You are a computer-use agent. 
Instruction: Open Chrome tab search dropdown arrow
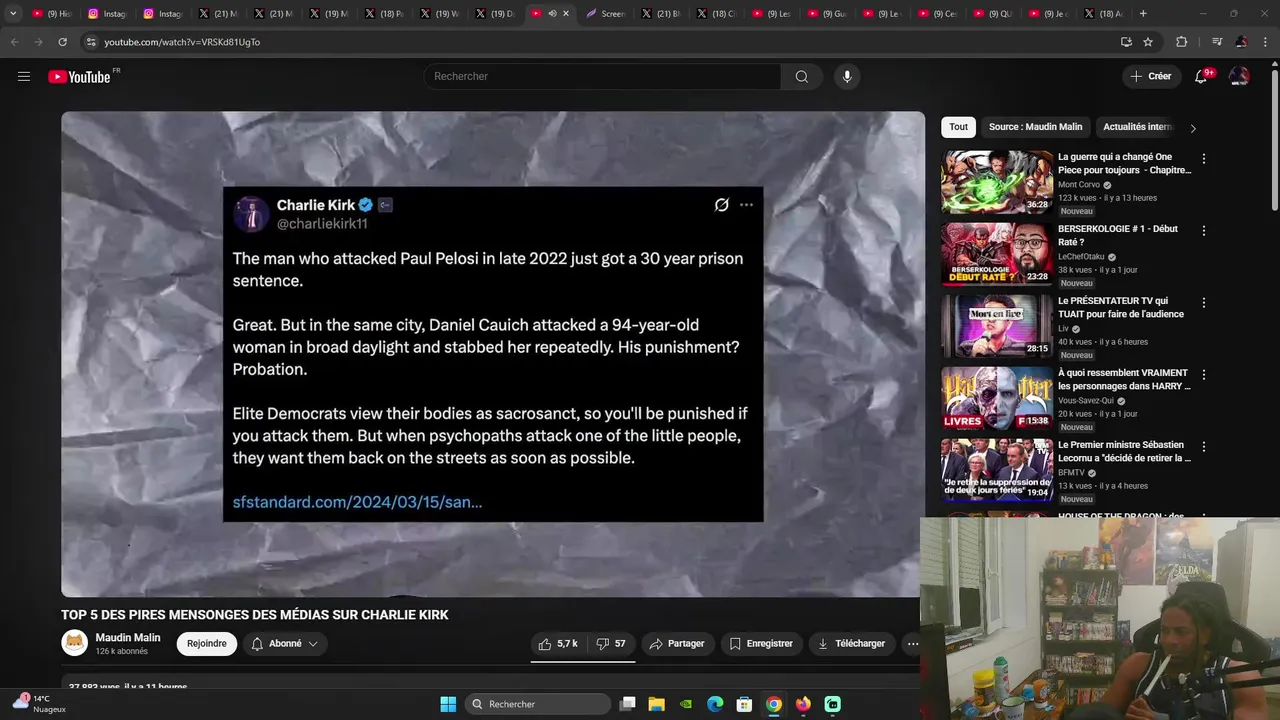click(x=13, y=13)
